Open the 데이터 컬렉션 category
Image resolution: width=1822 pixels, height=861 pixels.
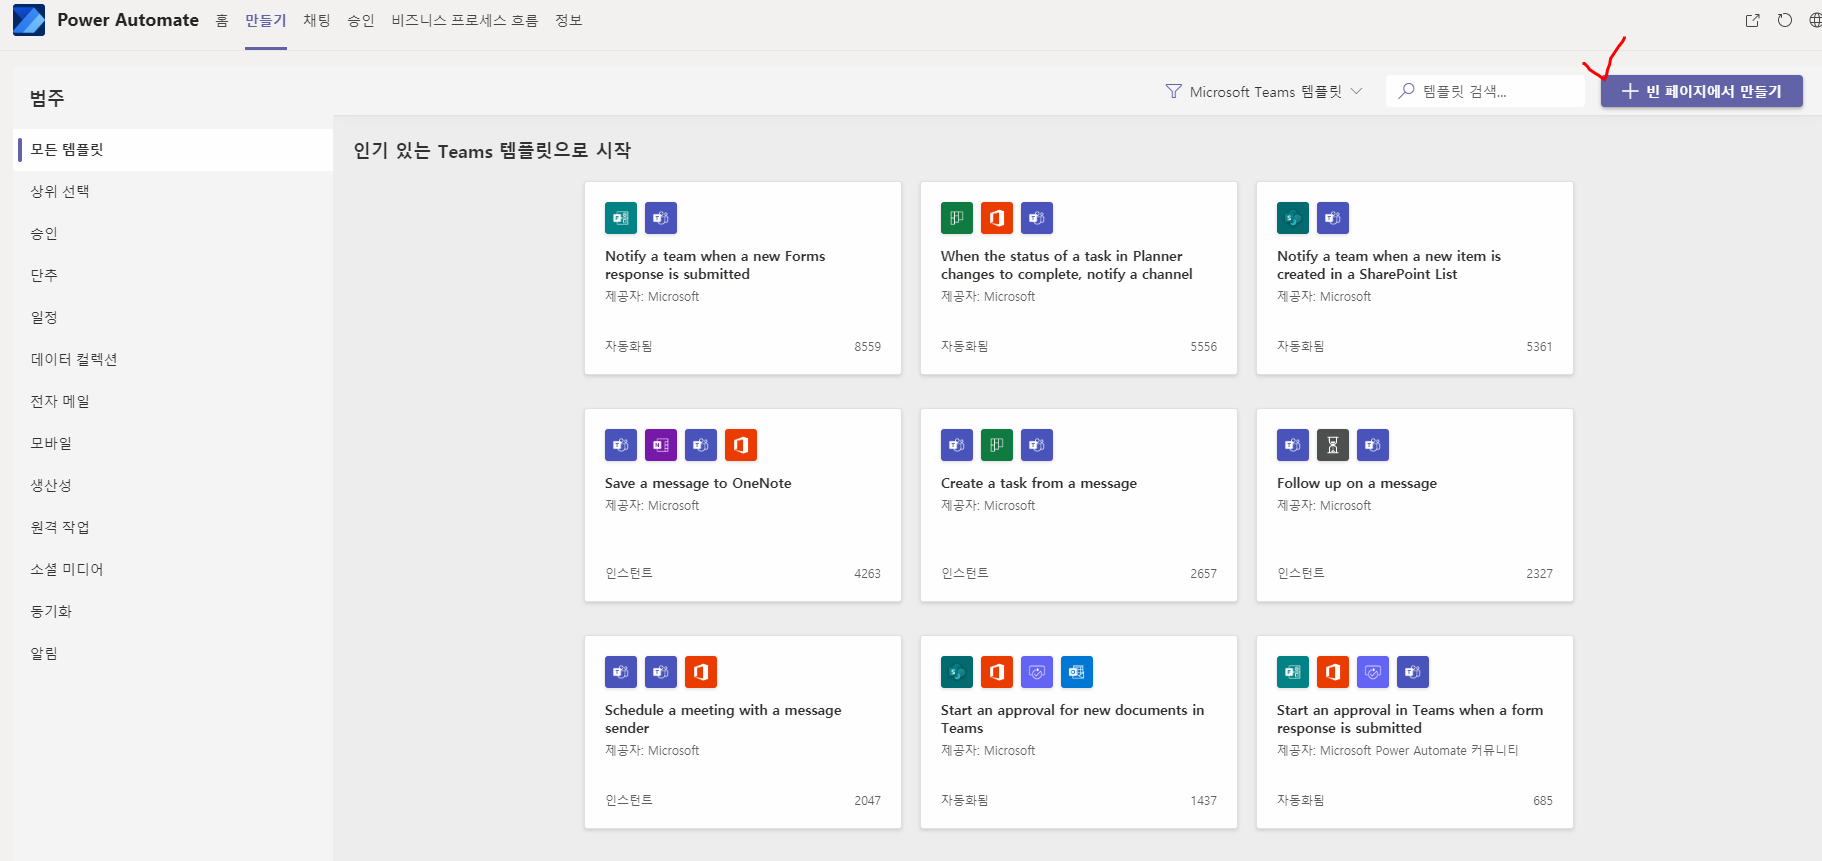[x=175, y=360]
